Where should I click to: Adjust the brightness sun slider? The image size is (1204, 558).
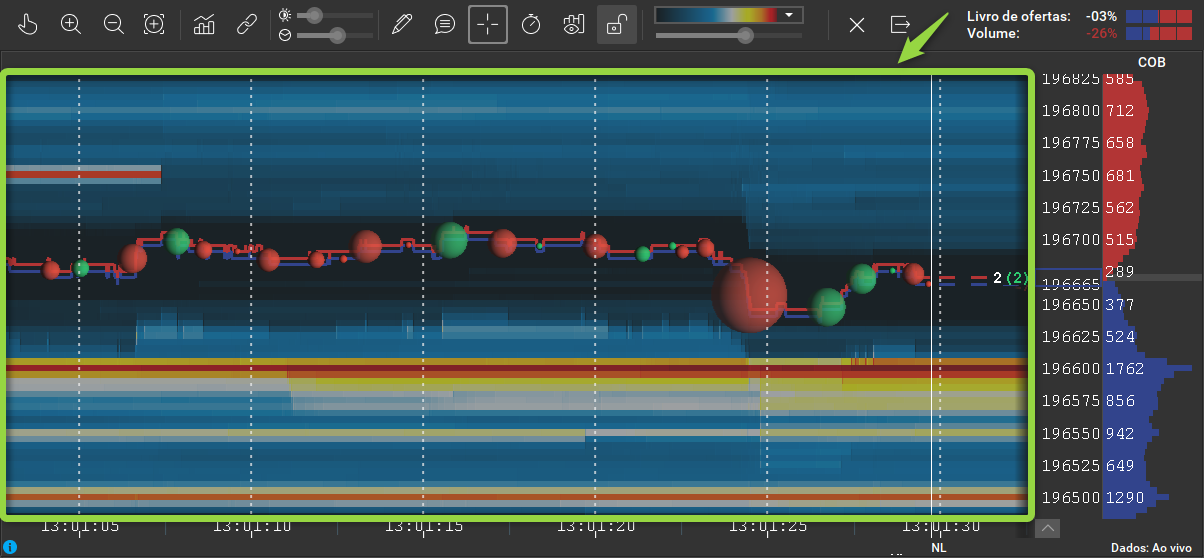[326, 15]
